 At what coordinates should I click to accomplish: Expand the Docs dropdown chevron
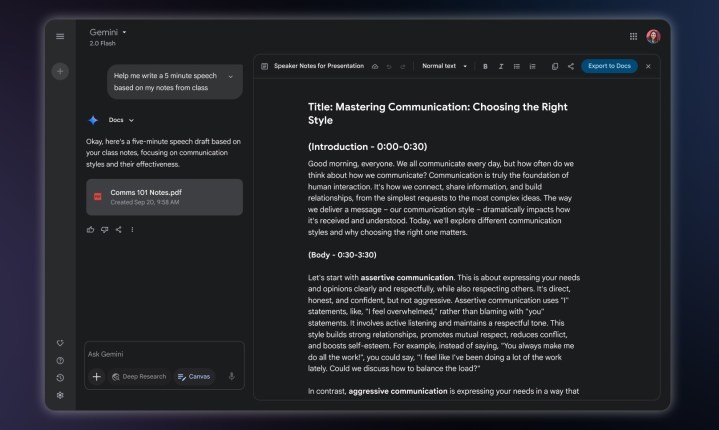(131, 120)
